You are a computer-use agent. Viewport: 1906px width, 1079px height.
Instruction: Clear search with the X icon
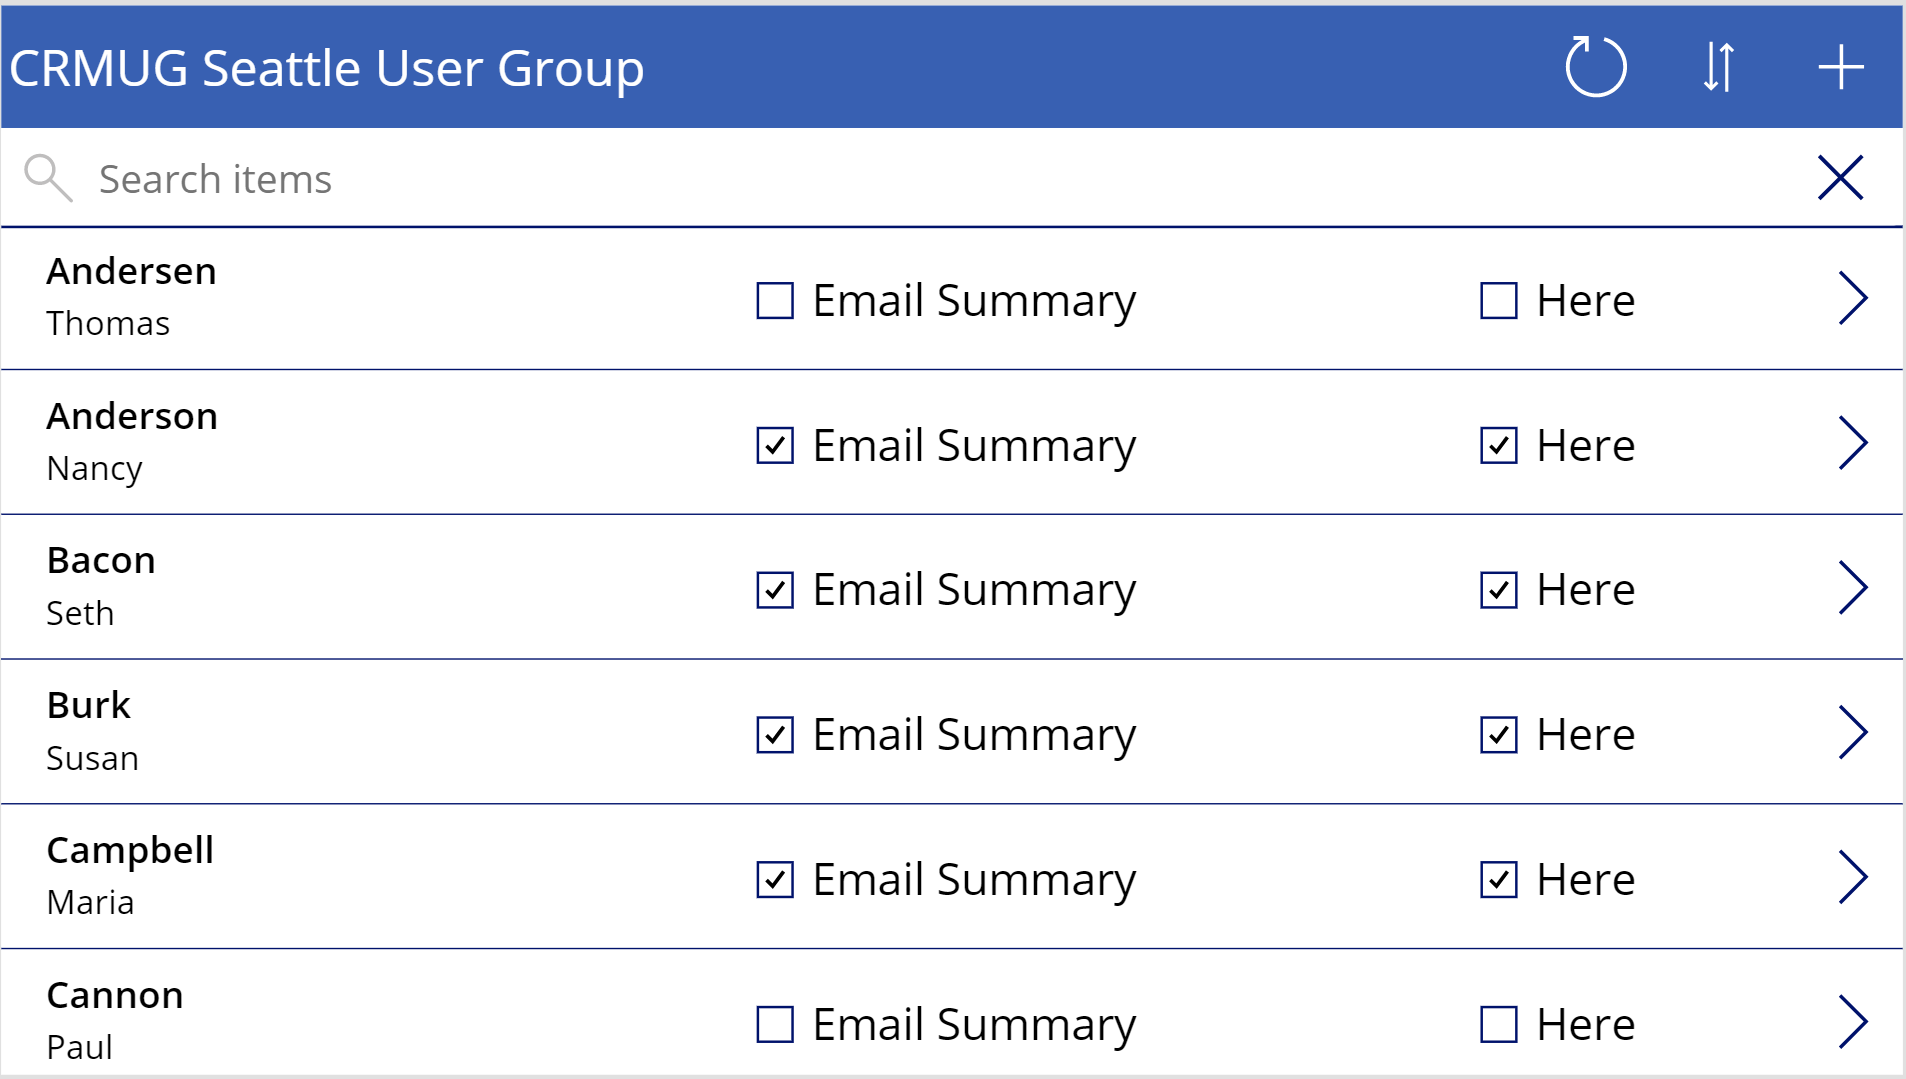1840,178
